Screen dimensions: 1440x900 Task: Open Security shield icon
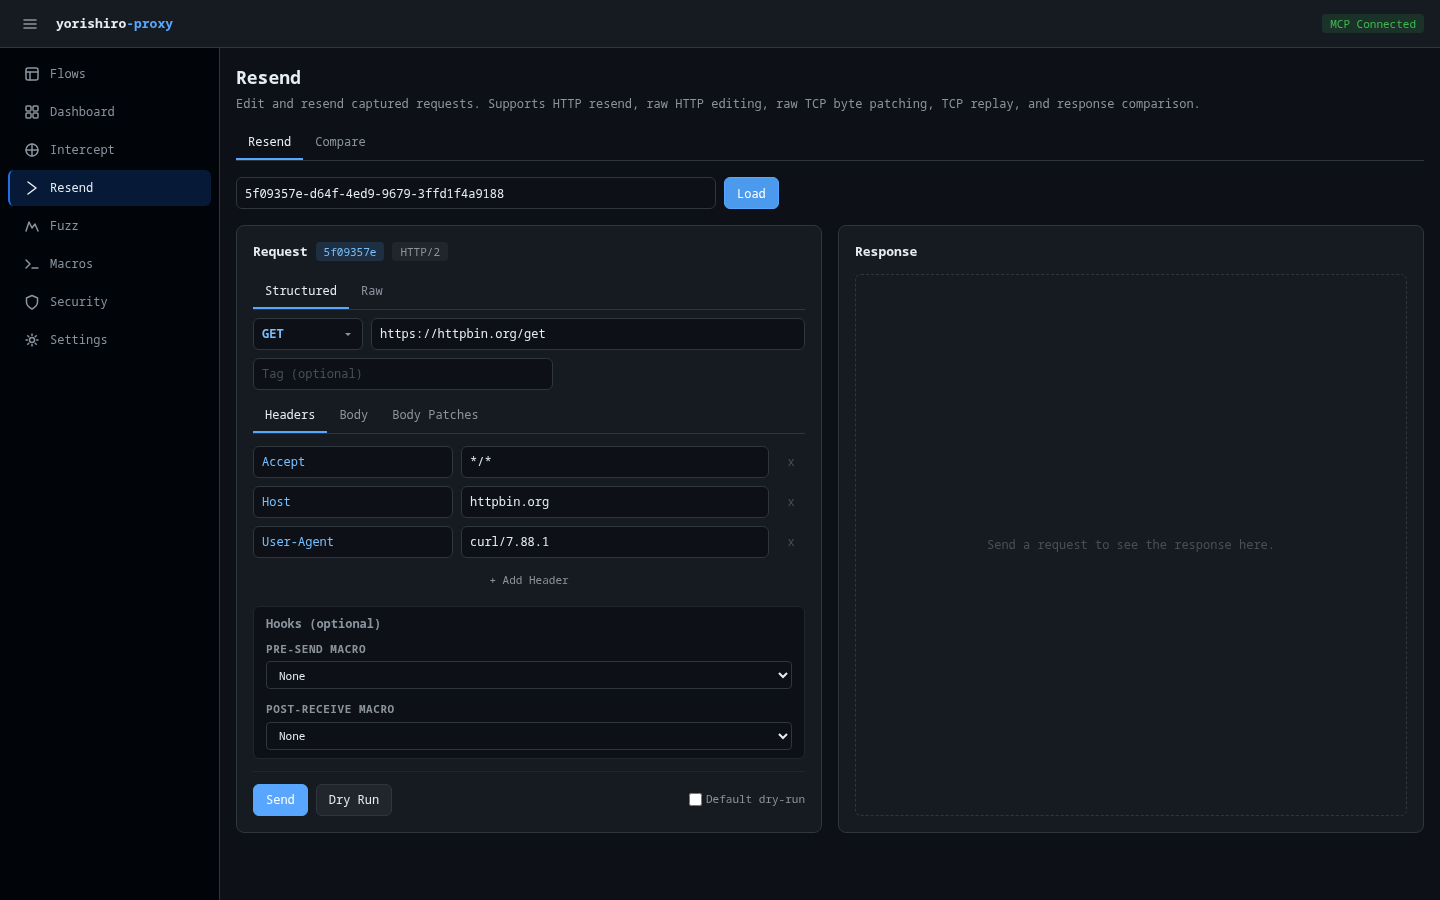[32, 302]
